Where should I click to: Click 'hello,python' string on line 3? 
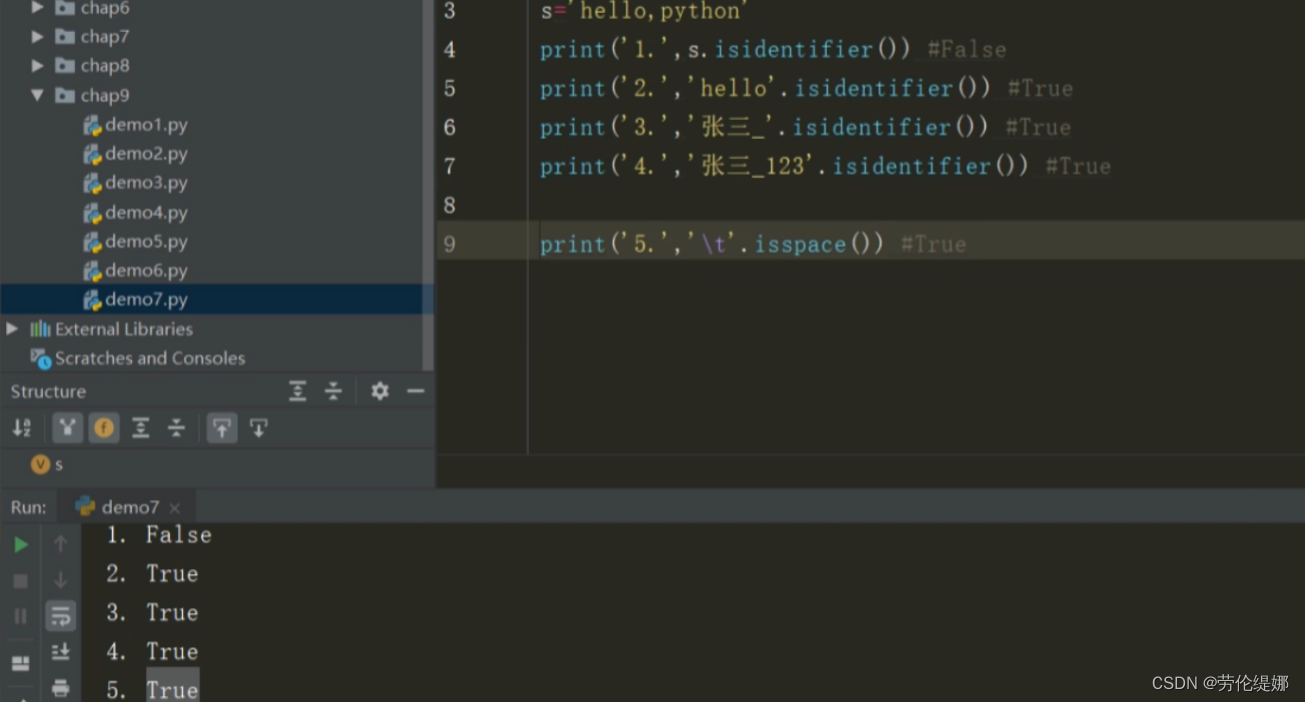[x=658, y=11]
